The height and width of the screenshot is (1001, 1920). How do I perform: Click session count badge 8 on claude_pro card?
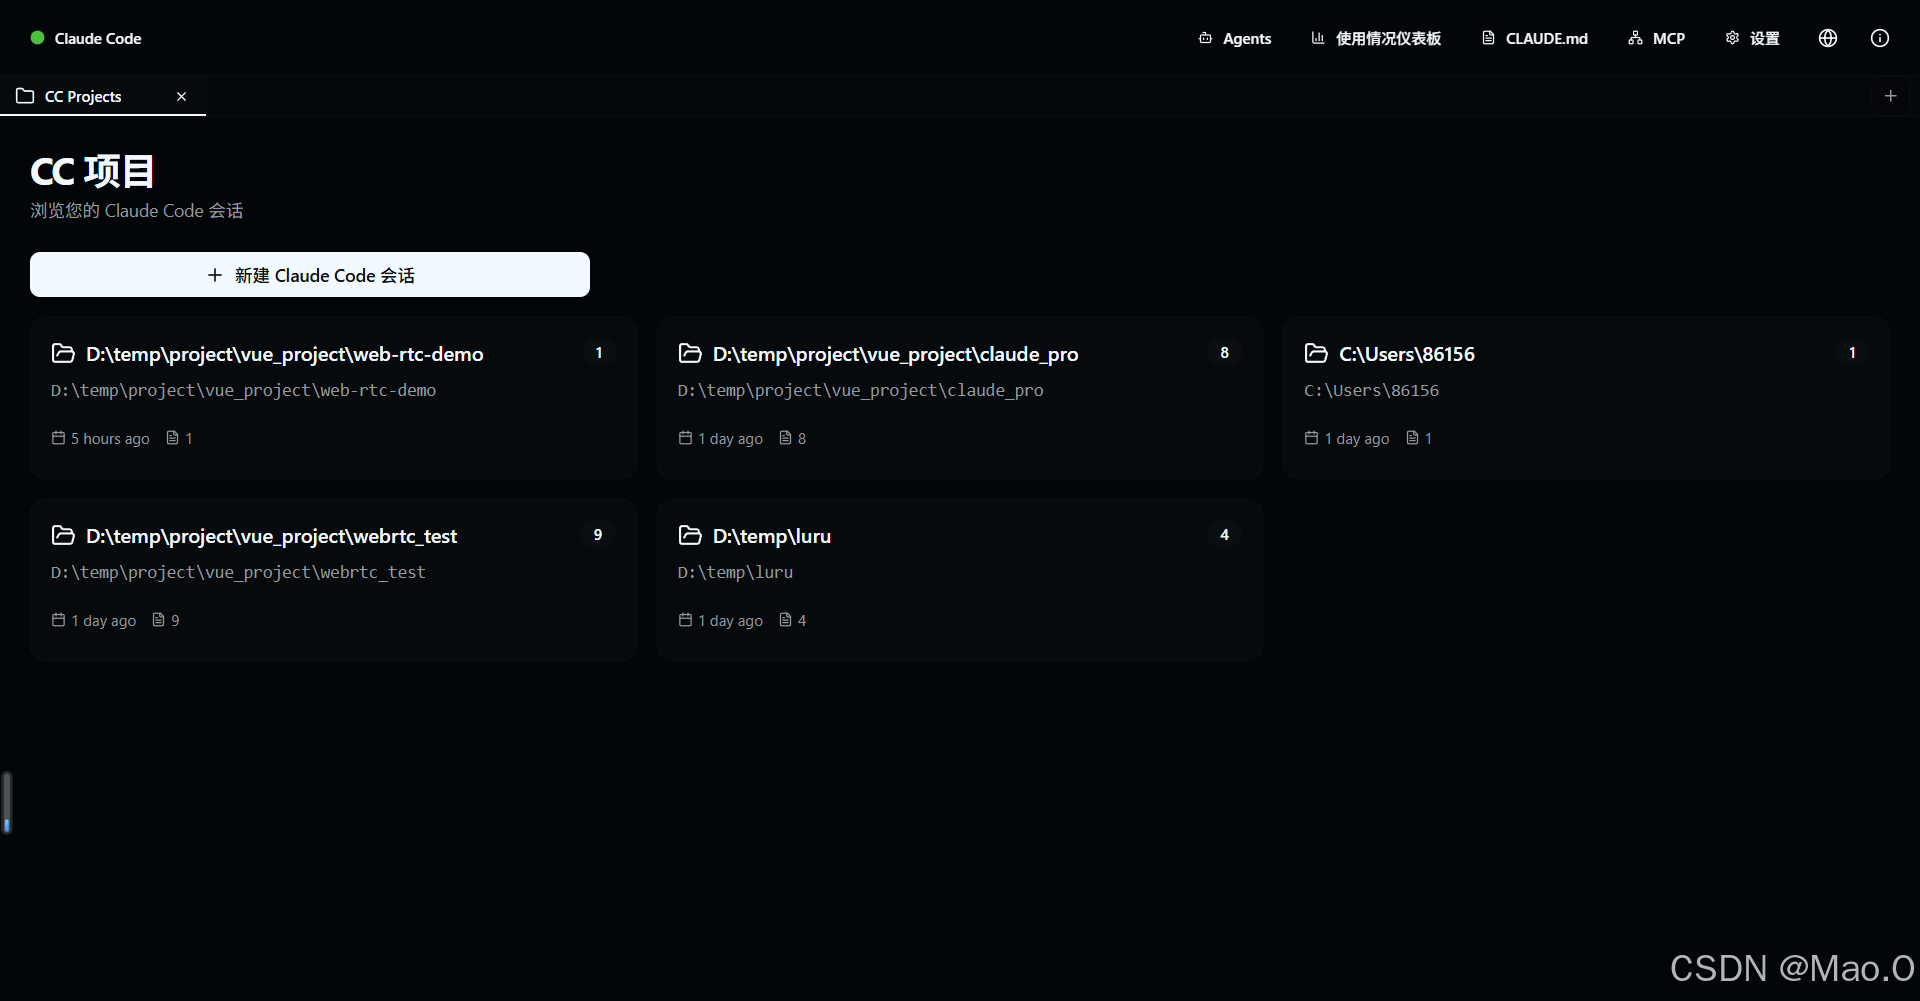tap(1224, 352)
